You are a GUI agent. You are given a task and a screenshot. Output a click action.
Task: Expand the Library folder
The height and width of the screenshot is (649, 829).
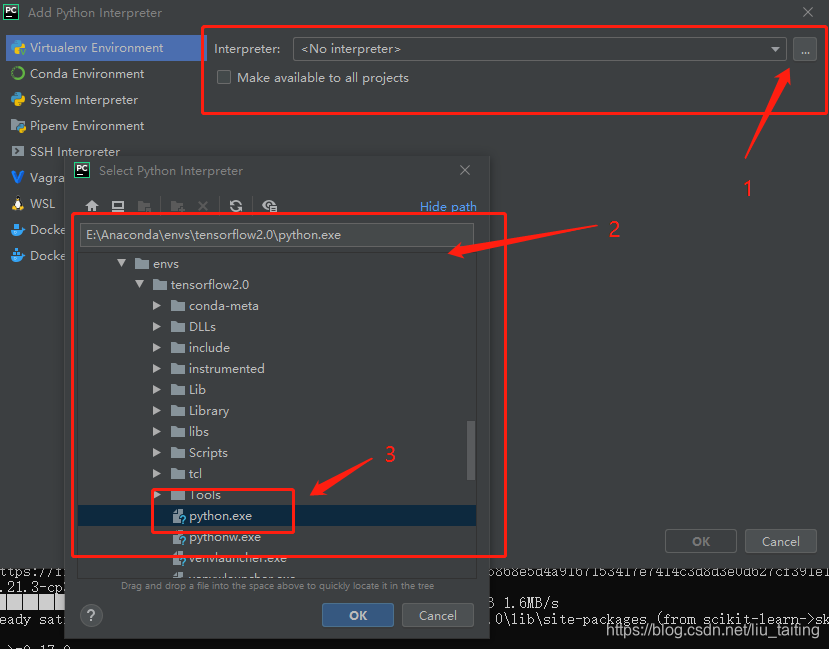tap(156, 411)
